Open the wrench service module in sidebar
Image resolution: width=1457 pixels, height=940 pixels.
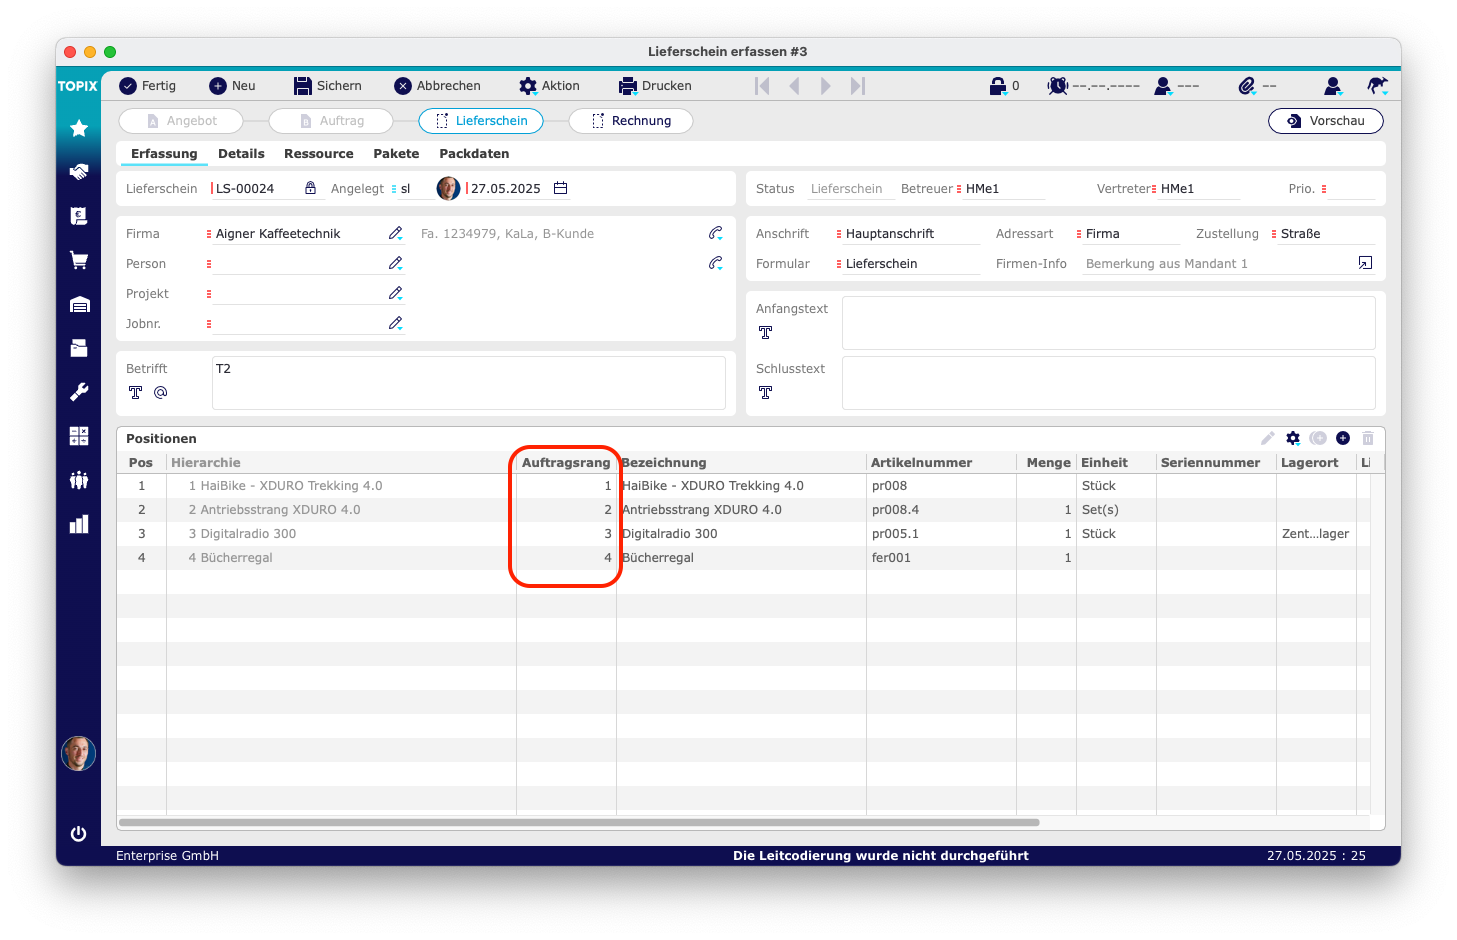(x=79, y=392)
